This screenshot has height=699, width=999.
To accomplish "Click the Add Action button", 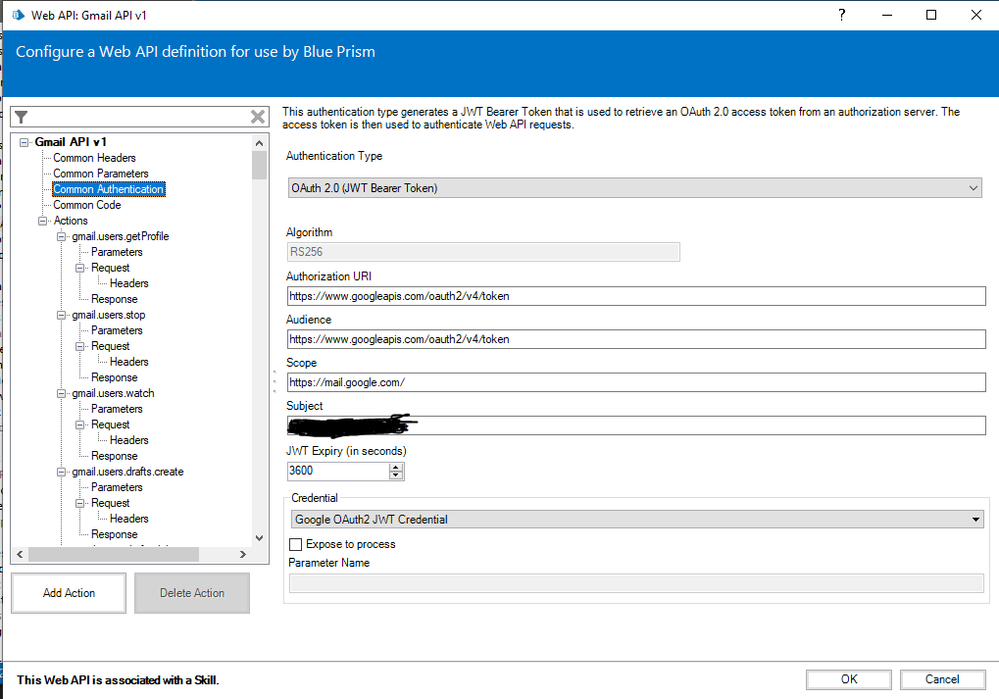I will tap(69, 593).
